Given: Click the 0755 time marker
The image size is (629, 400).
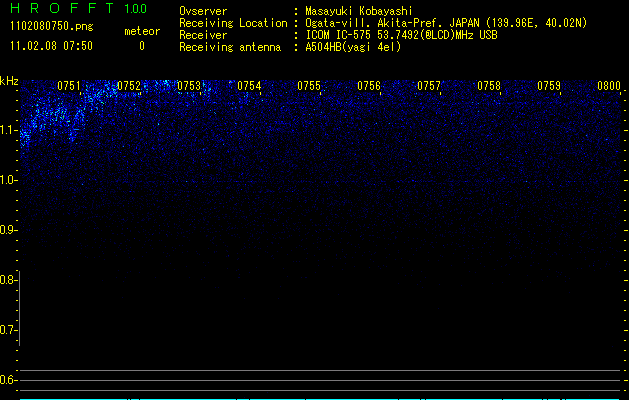Looking at the screenshot, I should coord(309,86).
